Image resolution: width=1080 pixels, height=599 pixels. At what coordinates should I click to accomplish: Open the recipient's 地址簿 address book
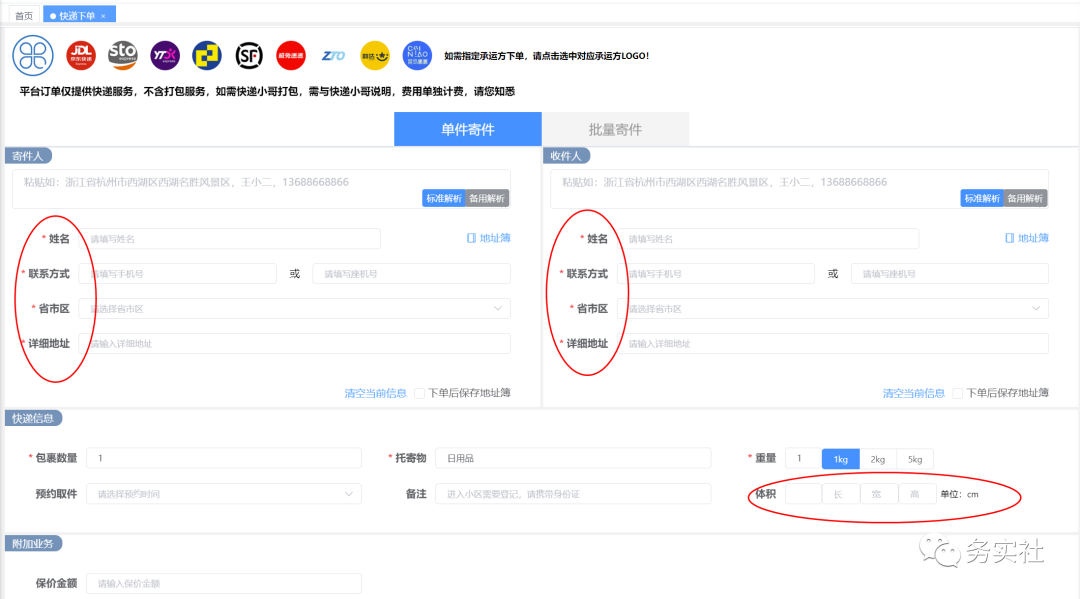tap(1027, 238)
